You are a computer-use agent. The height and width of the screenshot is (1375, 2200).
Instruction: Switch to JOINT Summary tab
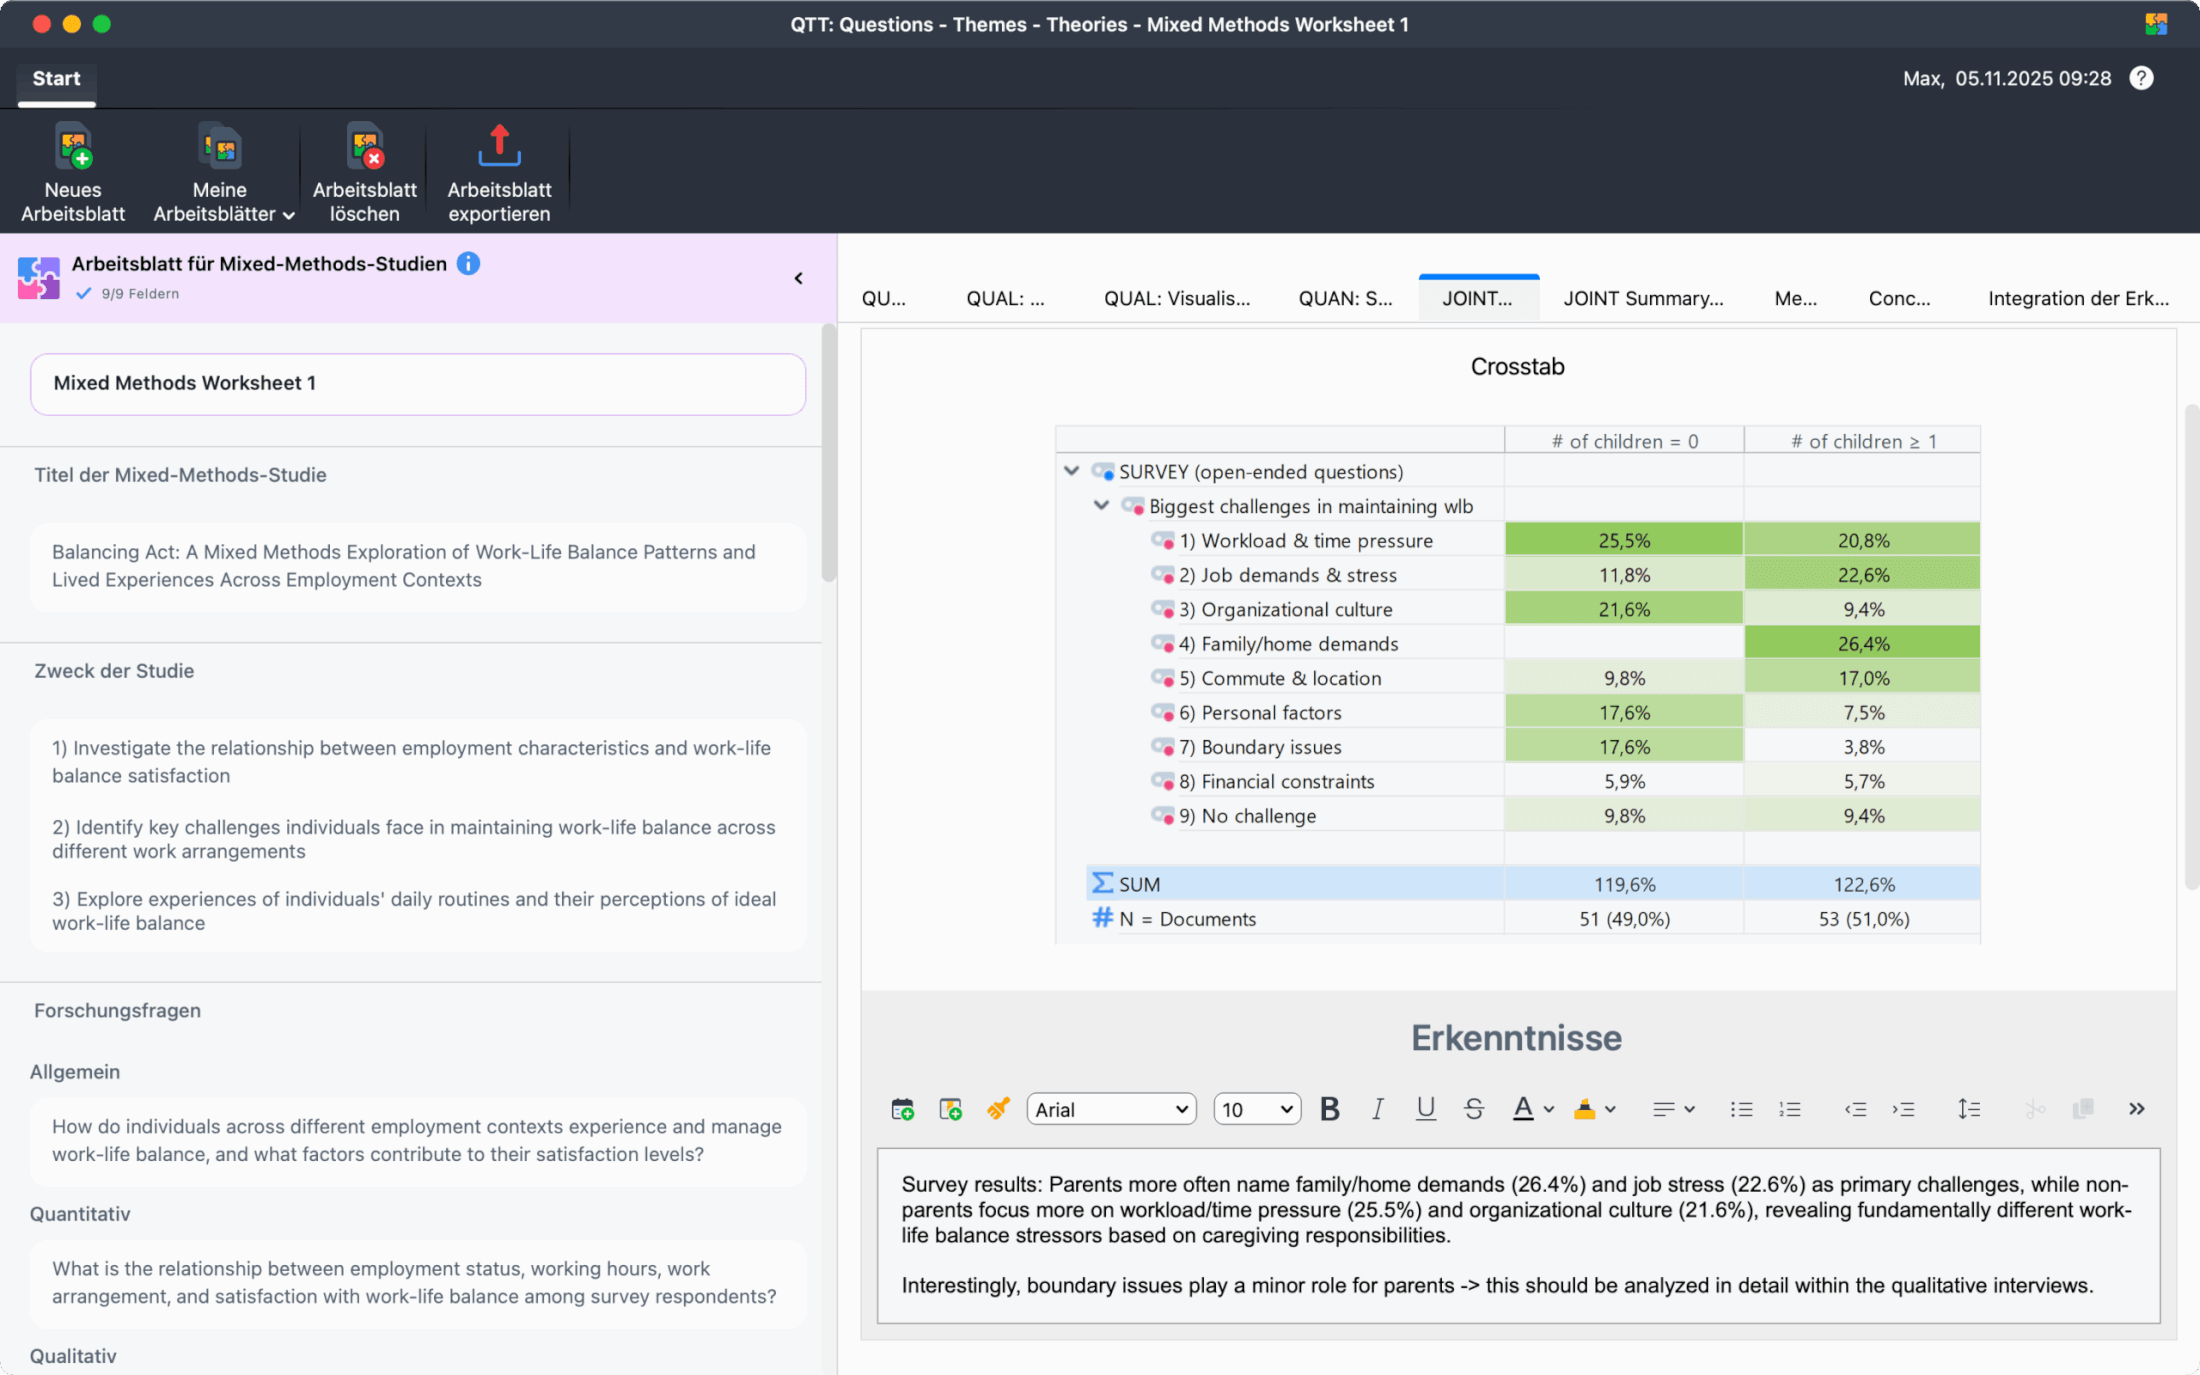(1642, 298)
